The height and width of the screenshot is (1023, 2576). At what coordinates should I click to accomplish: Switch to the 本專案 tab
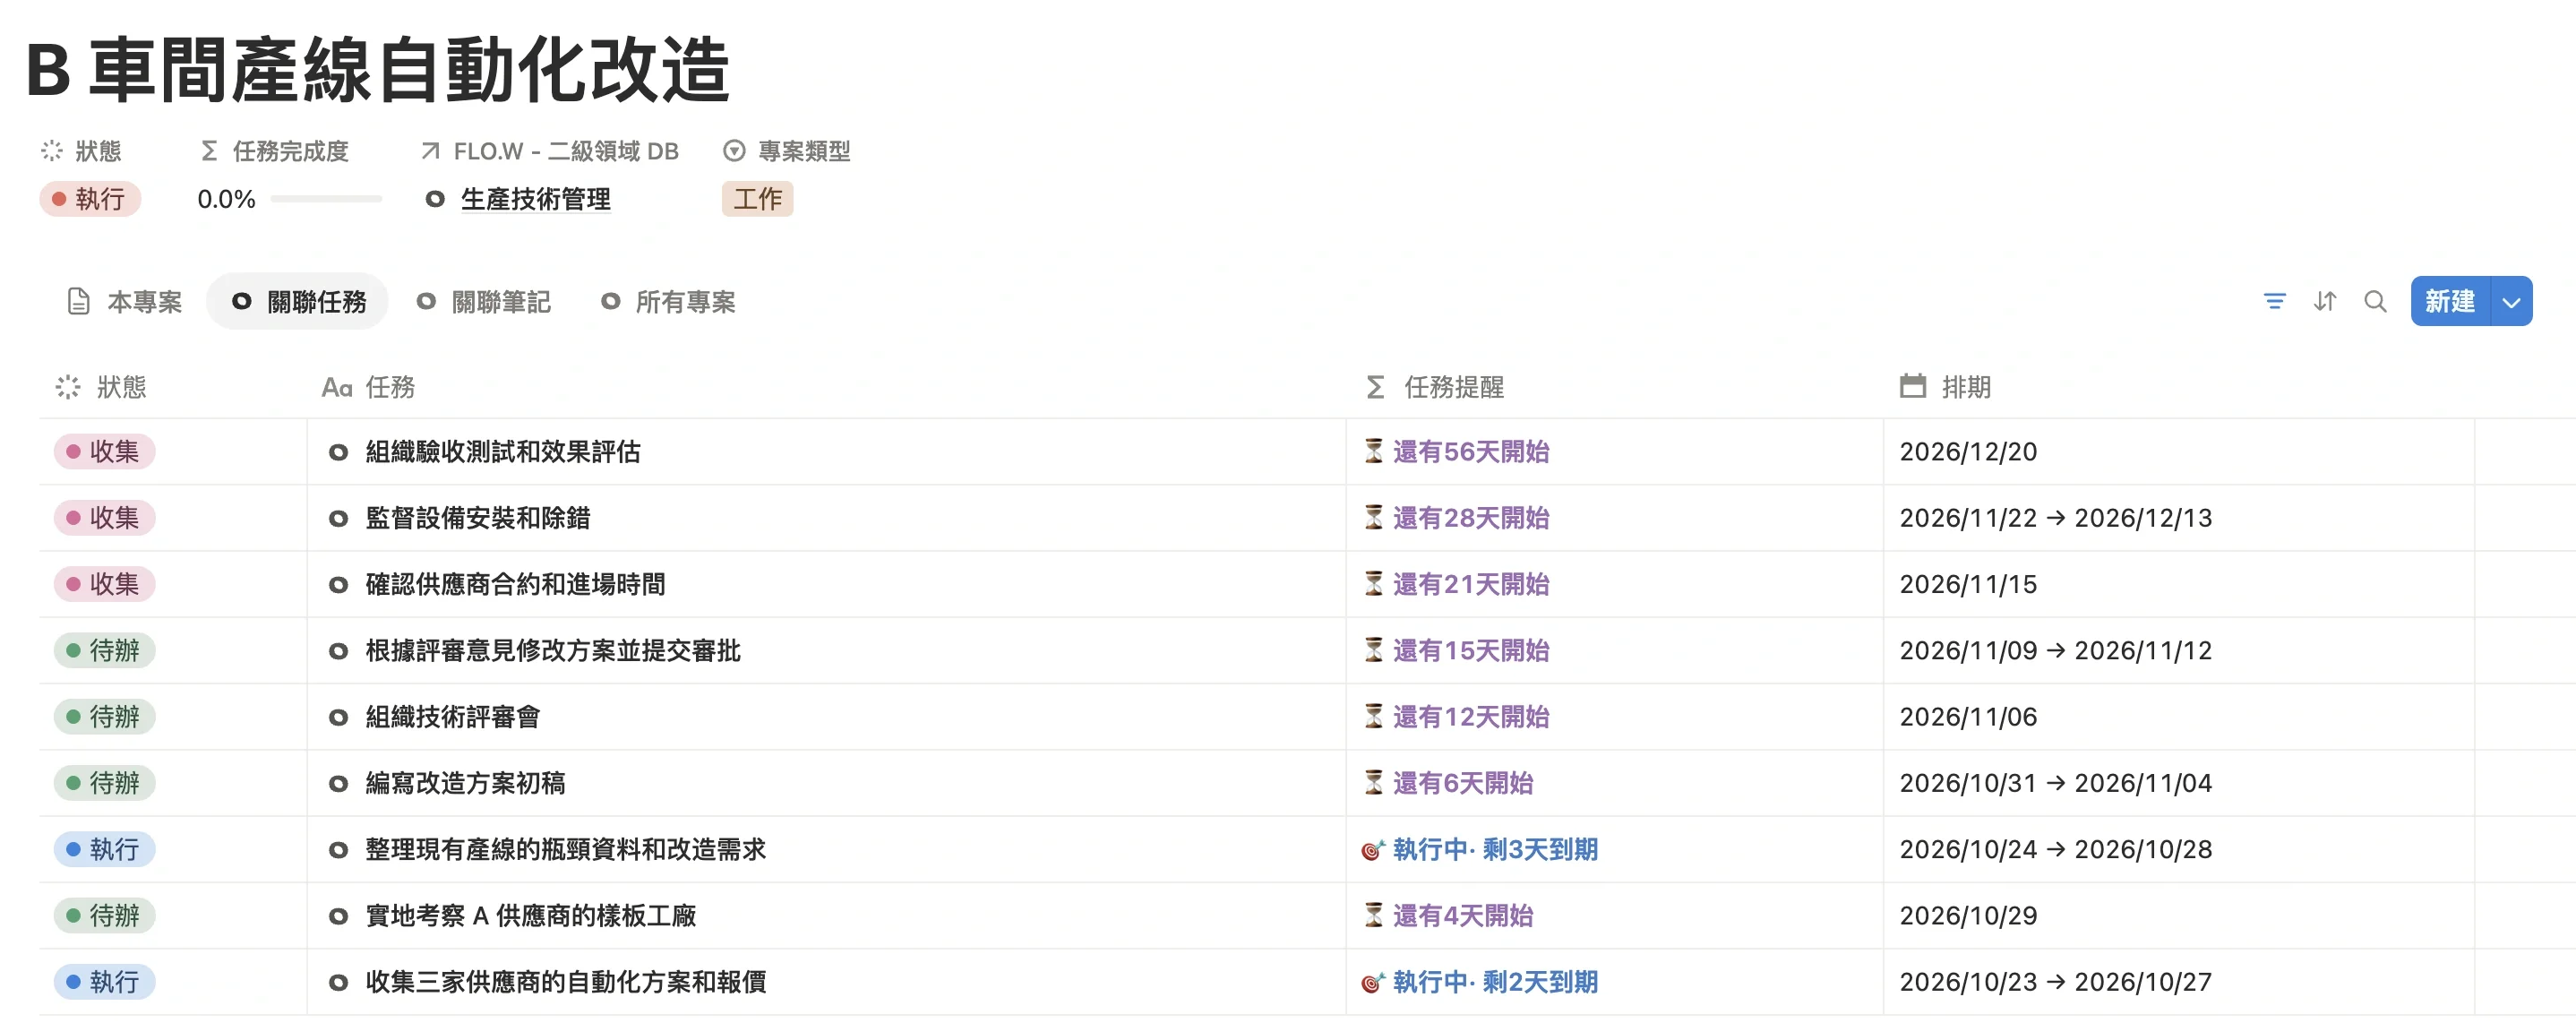125,302
